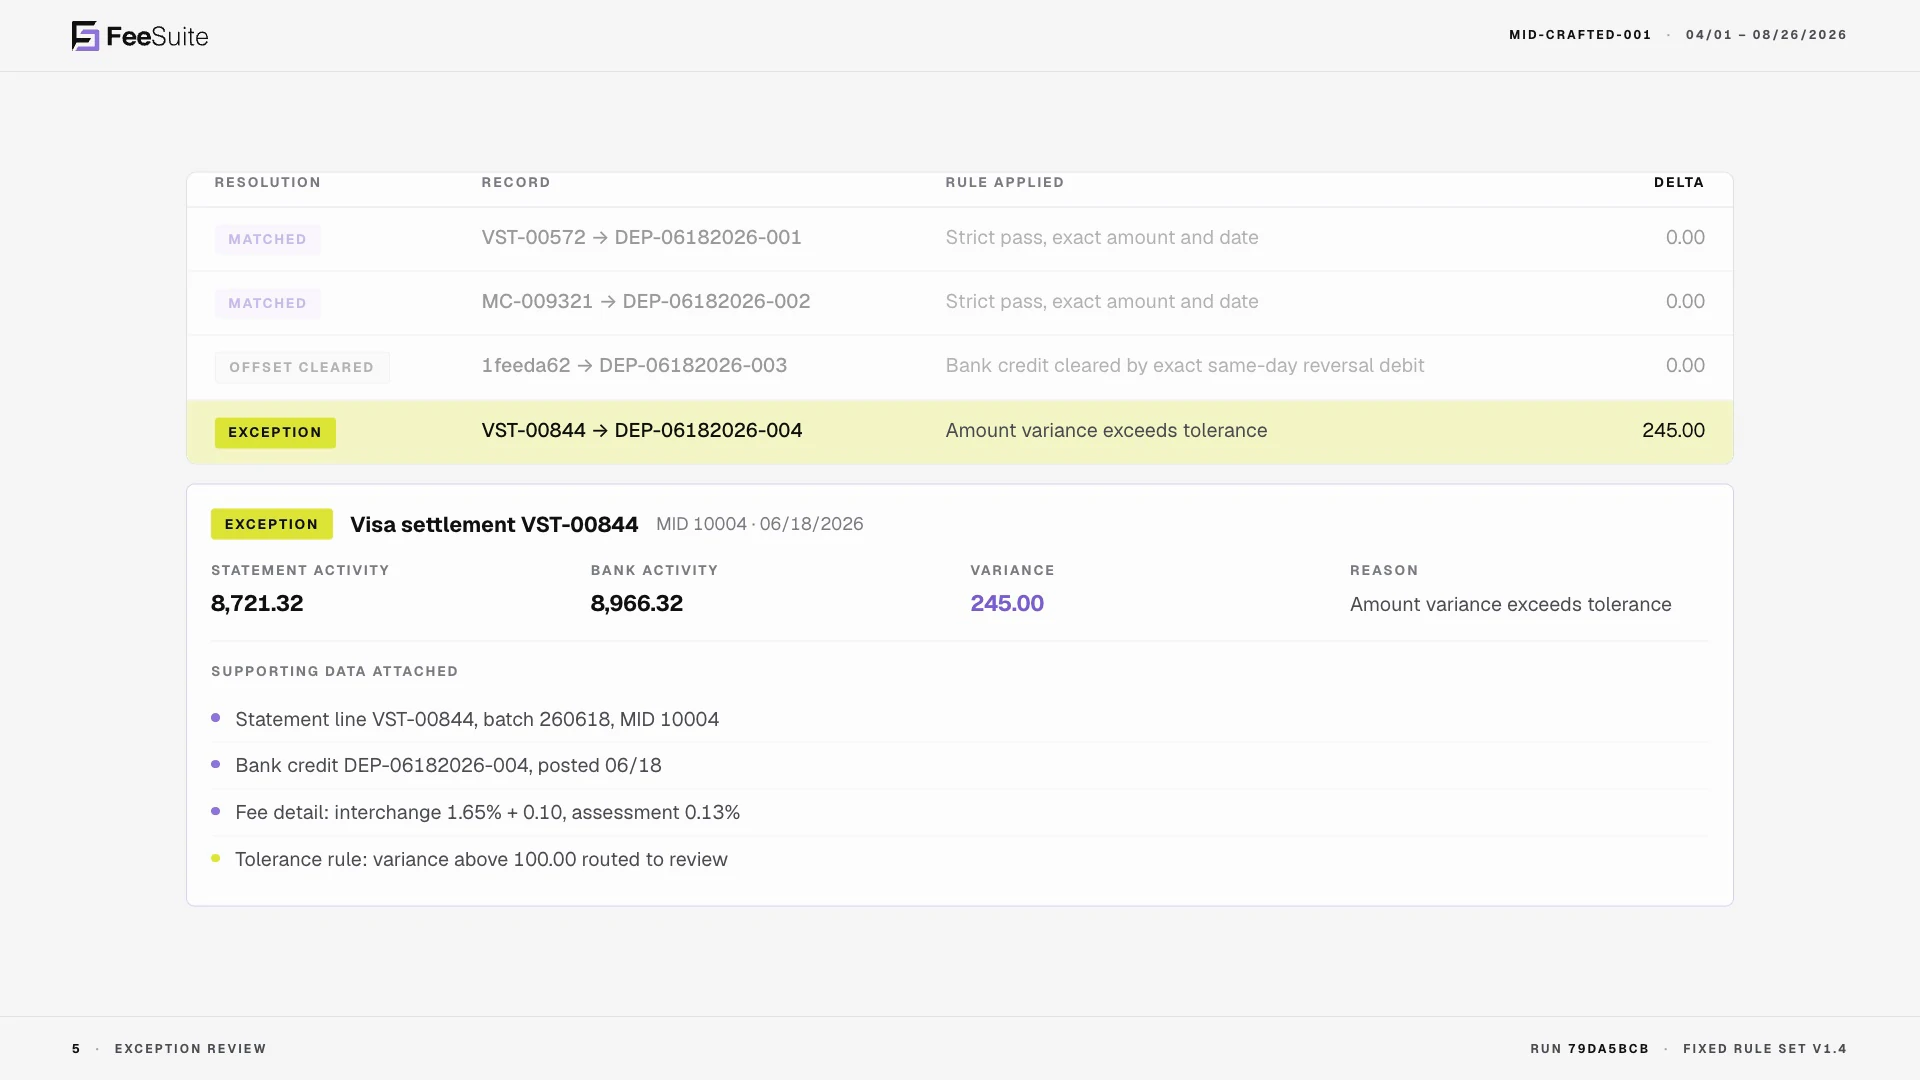Select record VST-00844 → DEP-06182026-004
Screen dimensions: 1920x1080
tap(642, 431)
